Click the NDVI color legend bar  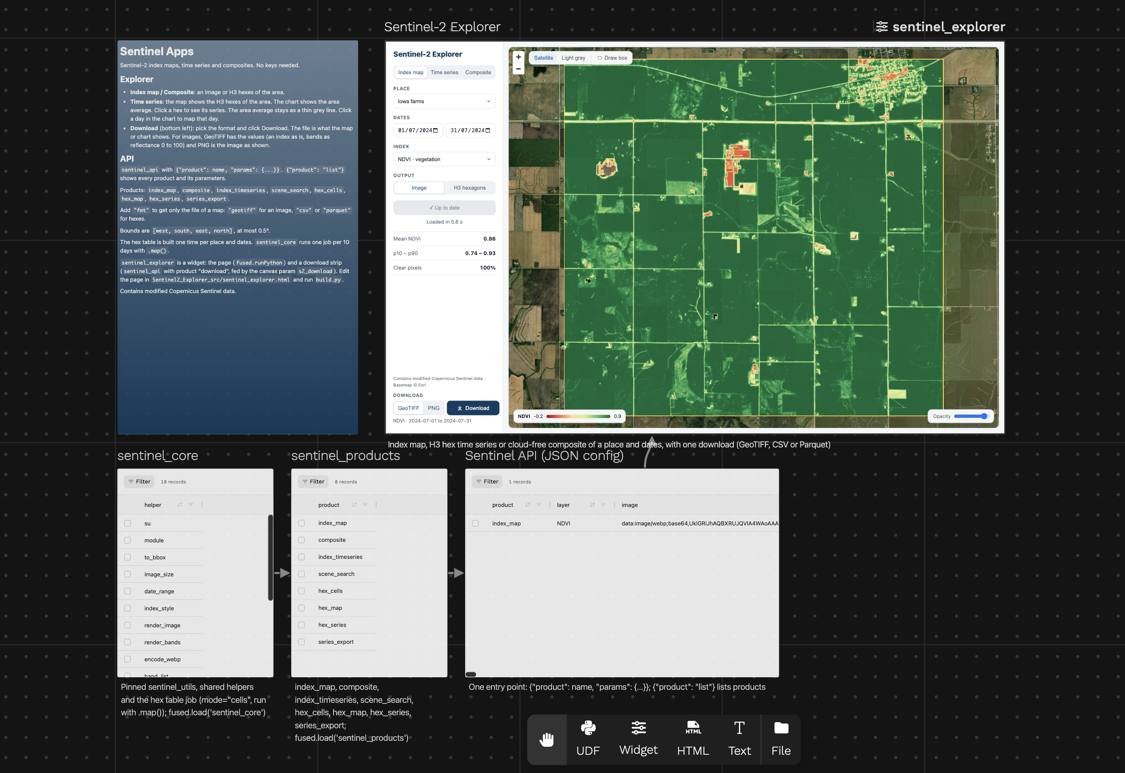click(x=578, y=416)
